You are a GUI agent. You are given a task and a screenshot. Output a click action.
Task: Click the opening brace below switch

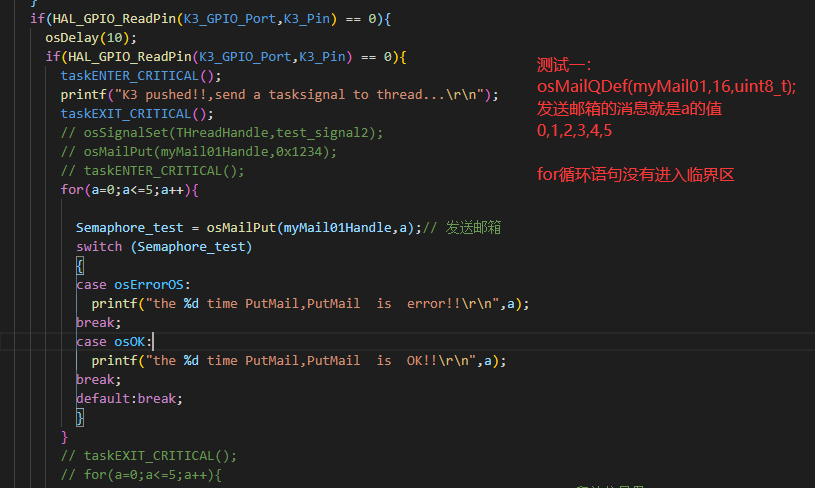(80, 266)
